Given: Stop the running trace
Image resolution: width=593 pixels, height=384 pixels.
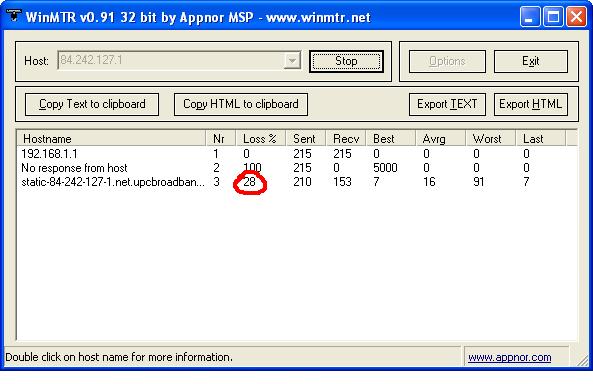Looking at the screenshot, I should pos(346,61).
